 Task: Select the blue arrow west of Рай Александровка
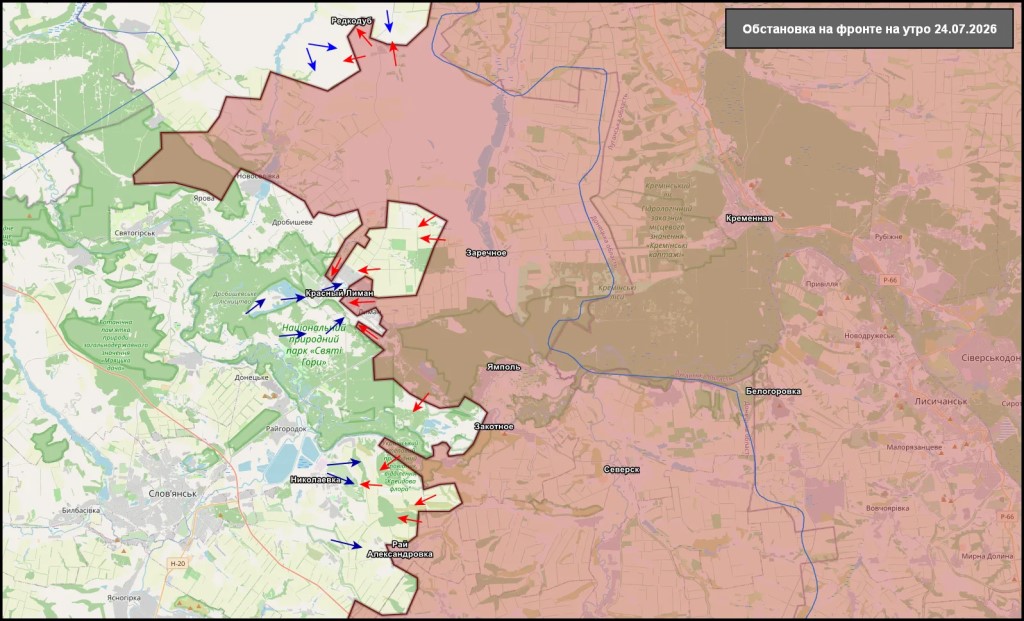click(x=346, y=544)
